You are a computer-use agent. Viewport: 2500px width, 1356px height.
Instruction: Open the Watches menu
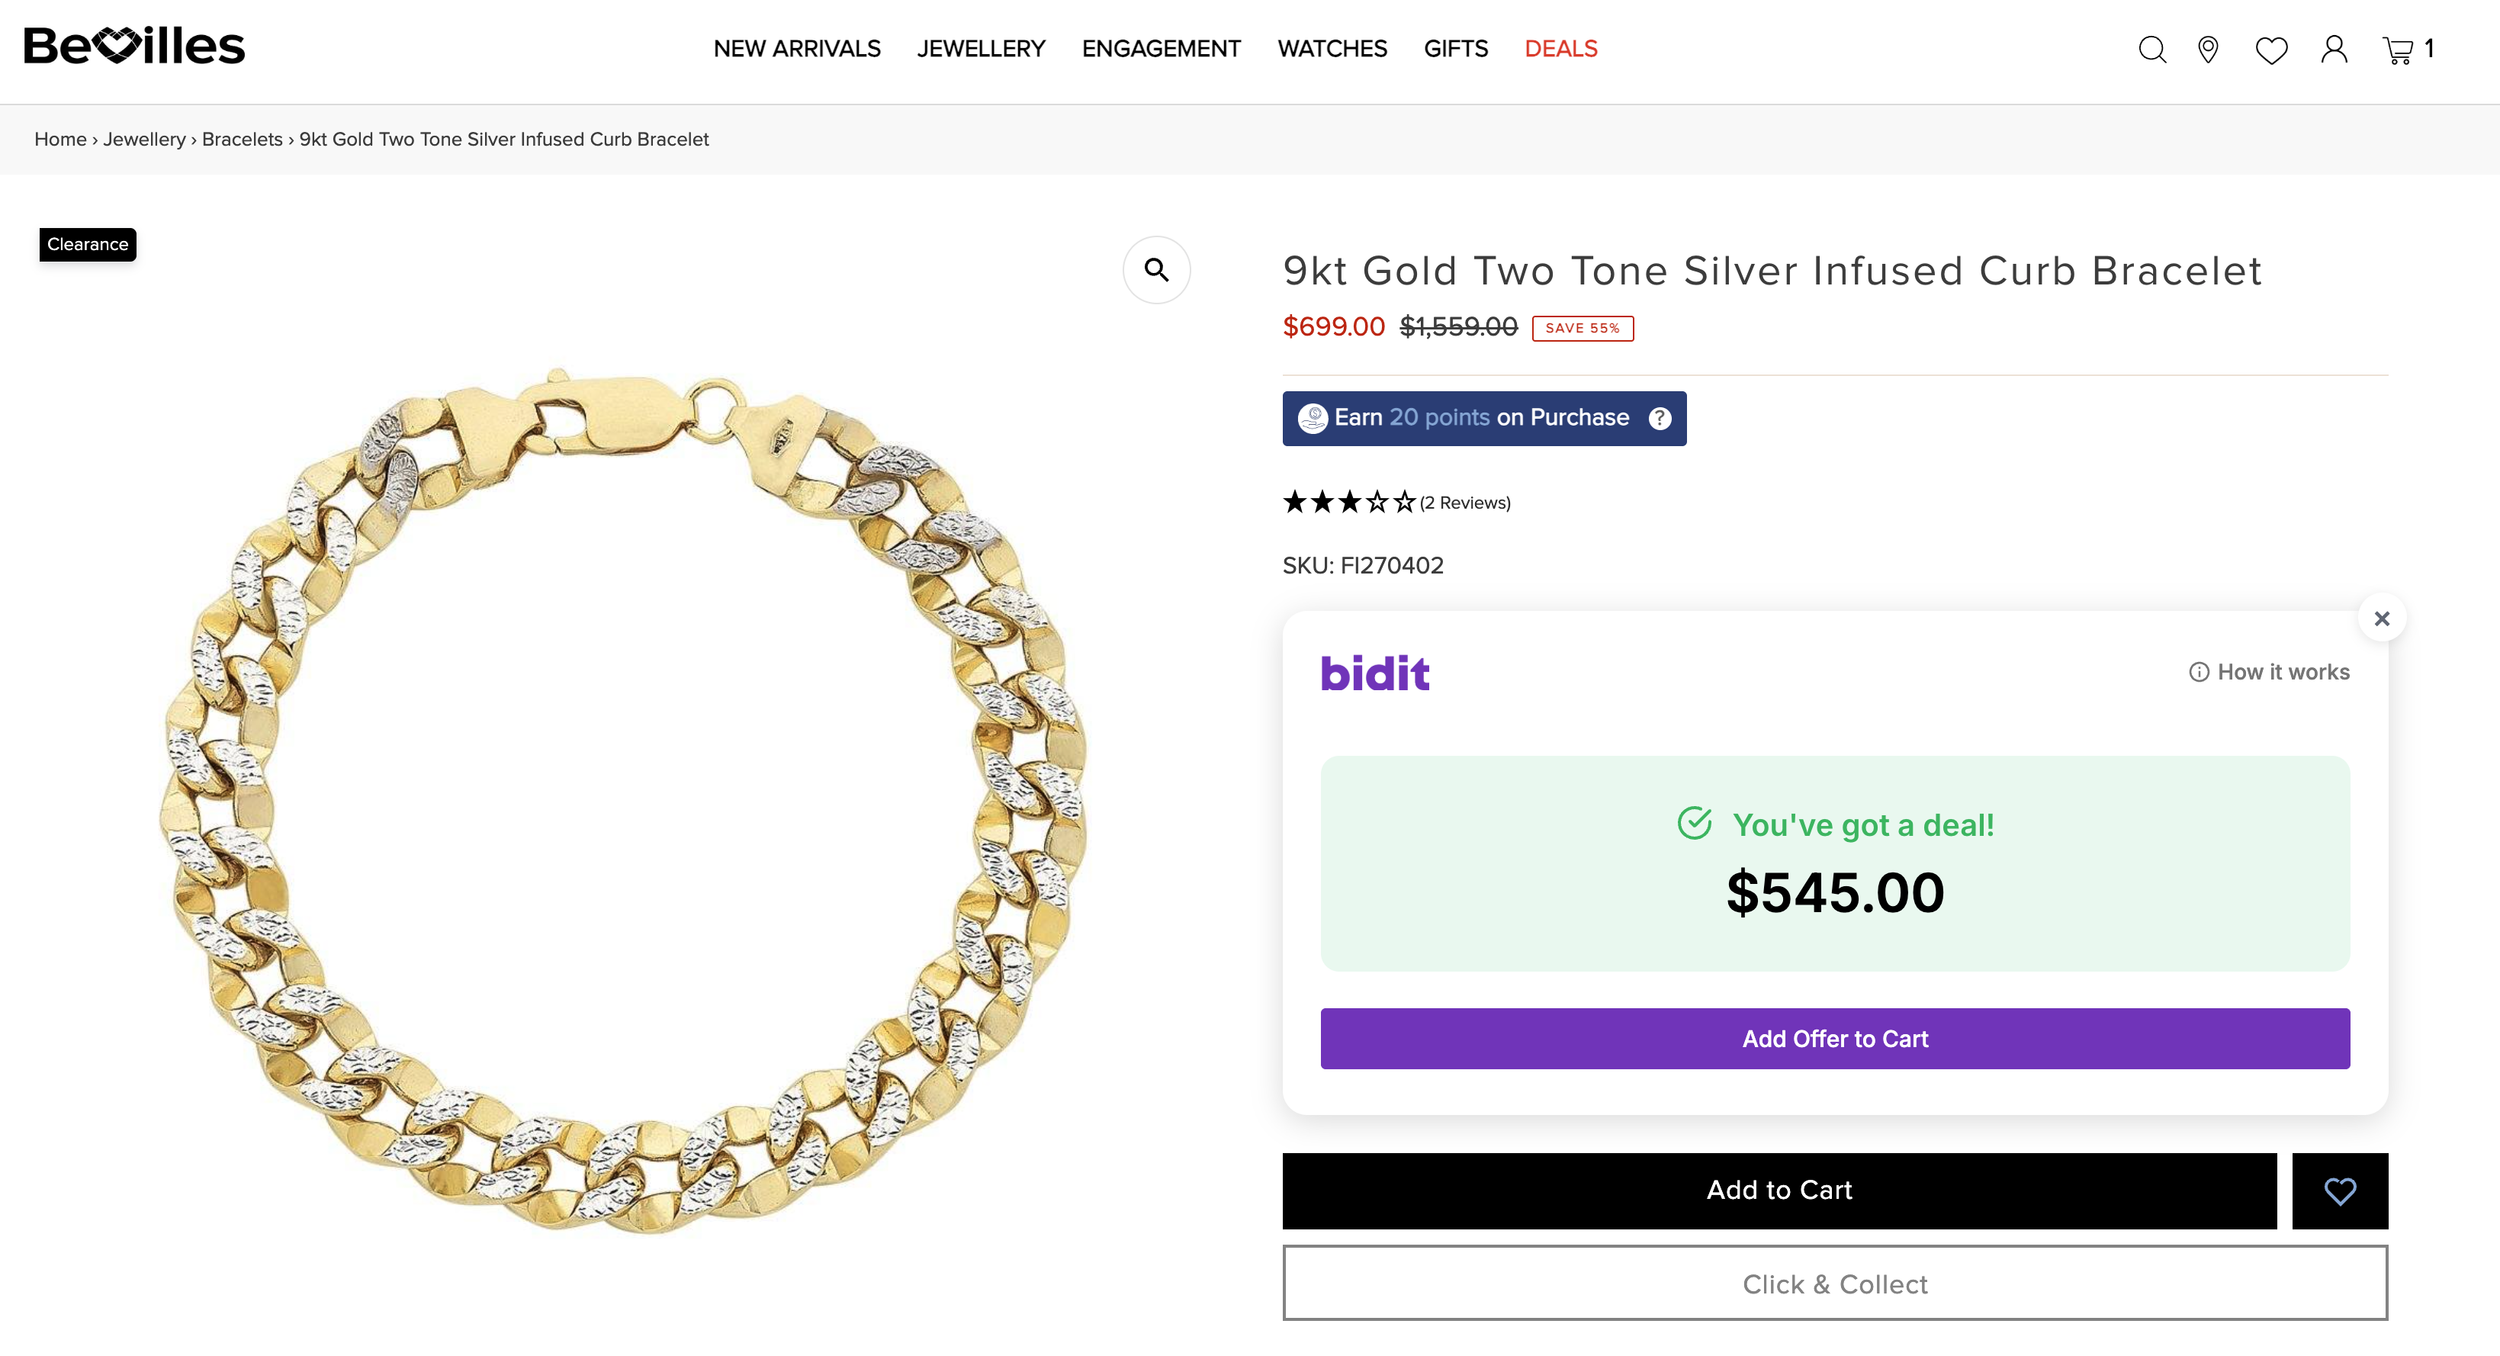coord(1332,49)
